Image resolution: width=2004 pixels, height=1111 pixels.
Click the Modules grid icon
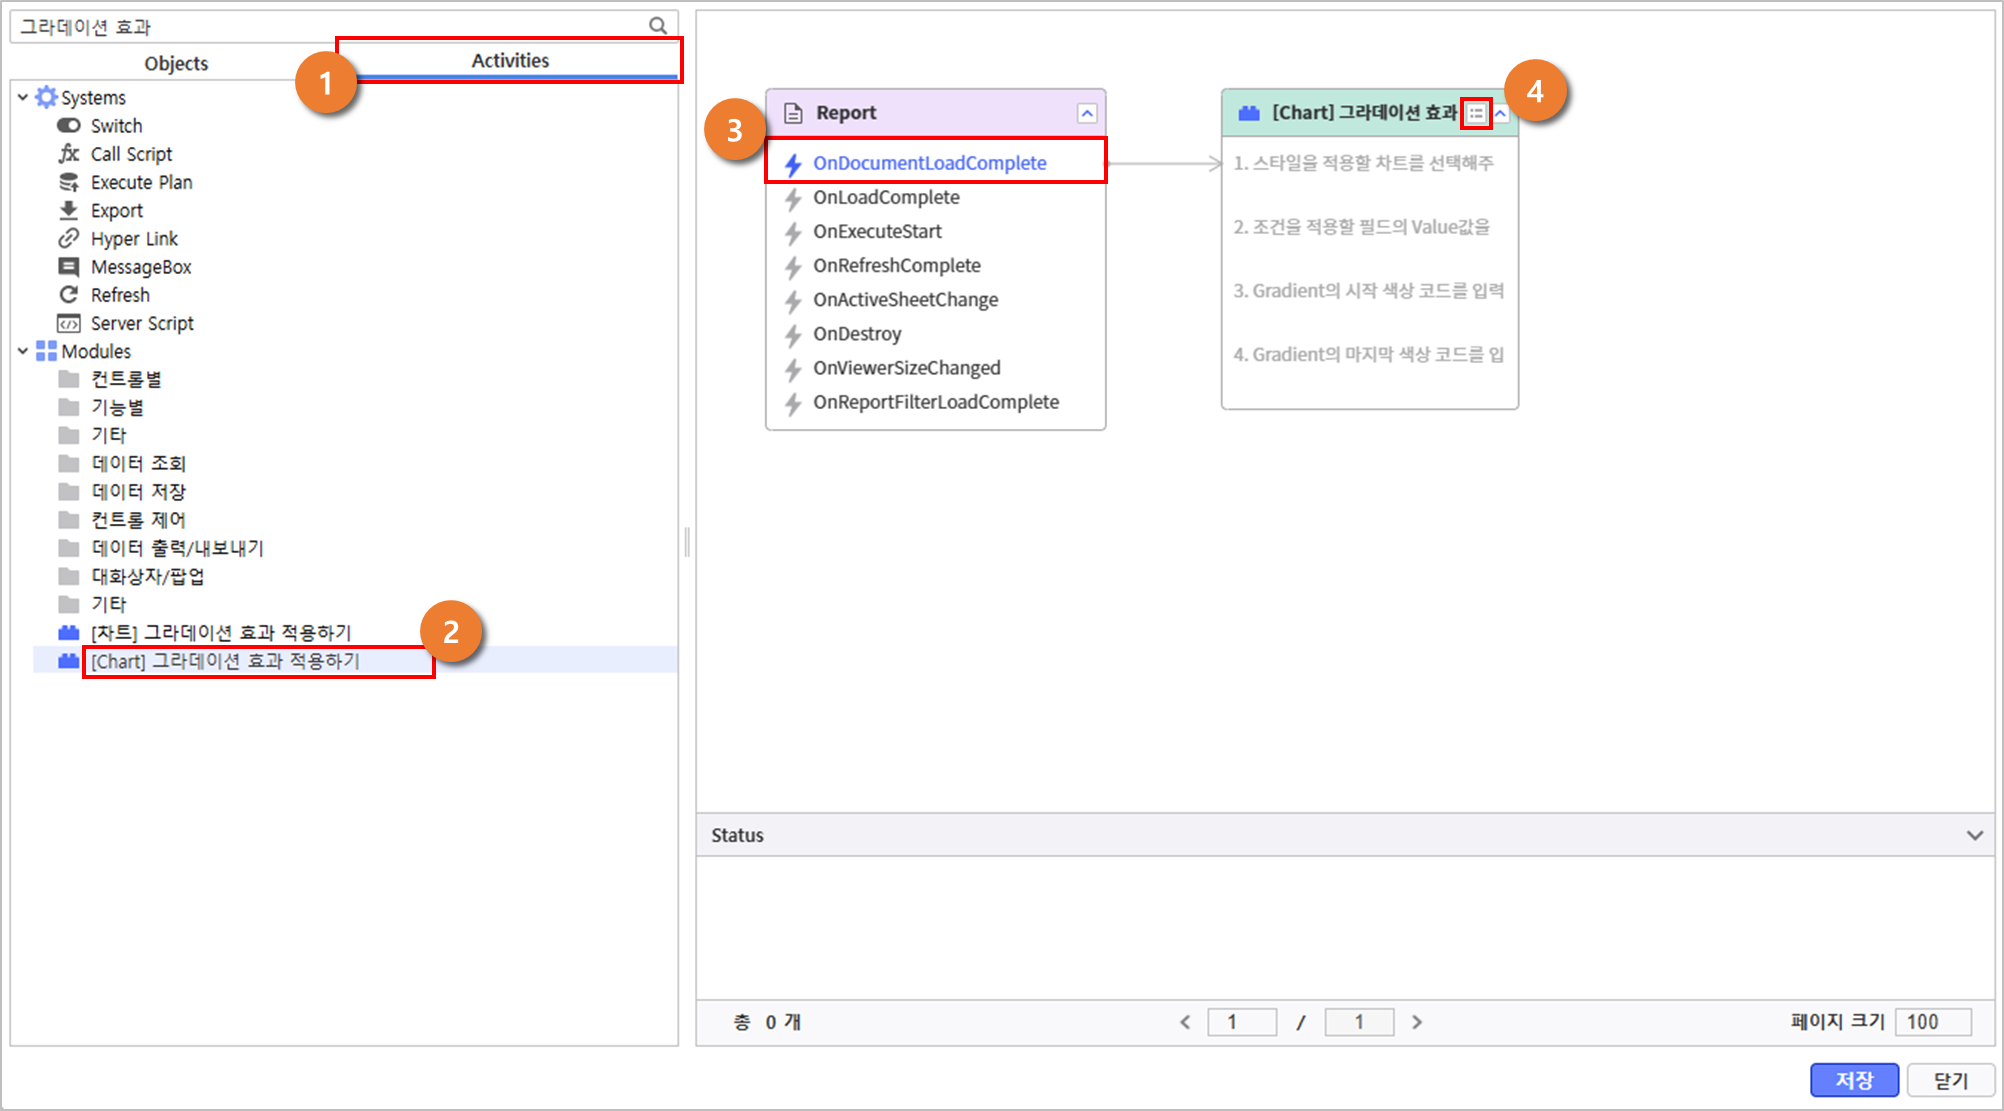(46, 351)
